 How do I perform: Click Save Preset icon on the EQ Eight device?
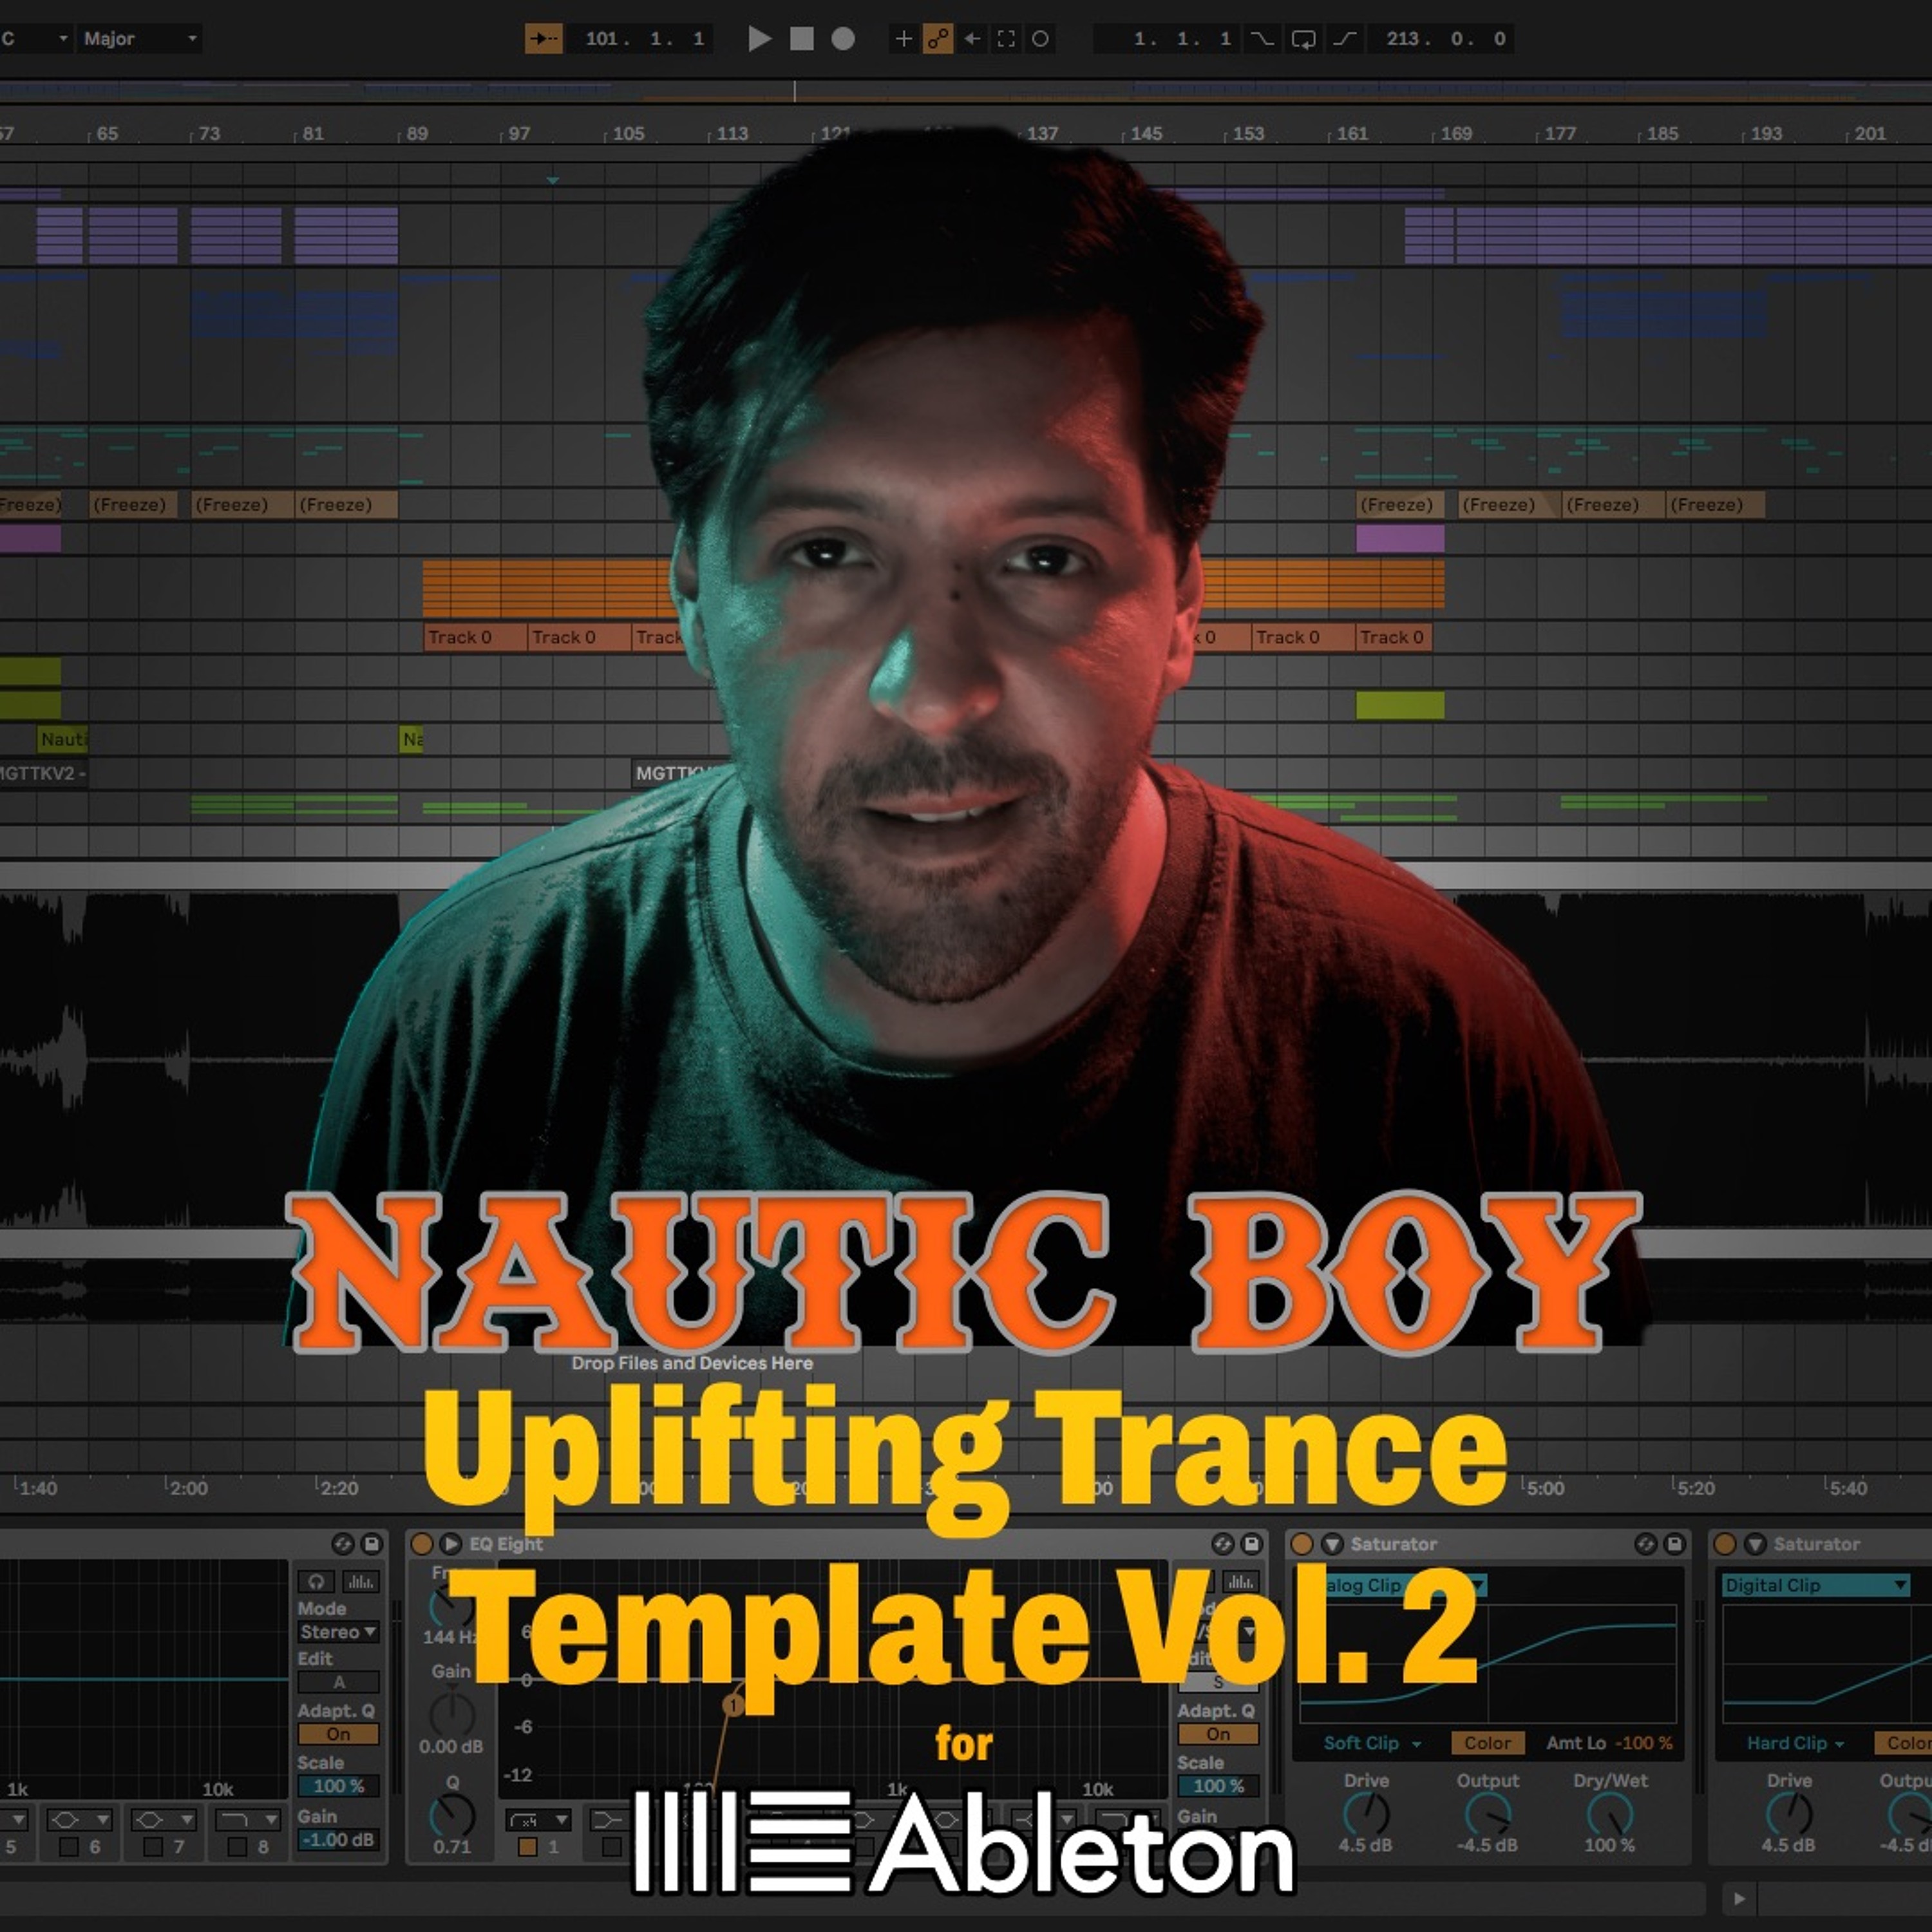coord(1251,1544)
